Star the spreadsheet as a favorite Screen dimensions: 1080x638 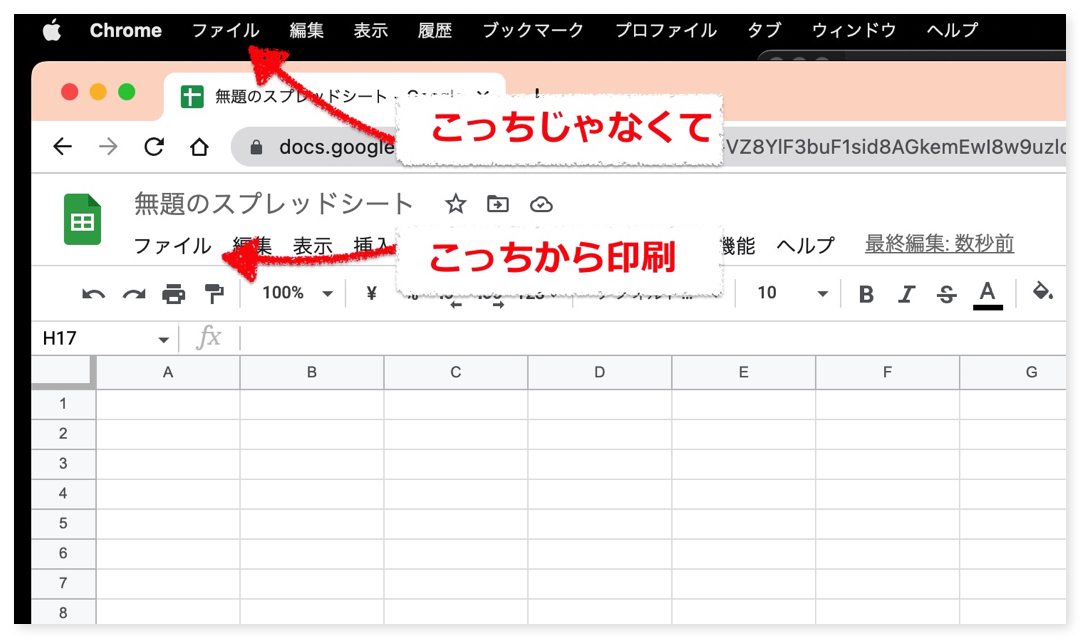point(455,204)
